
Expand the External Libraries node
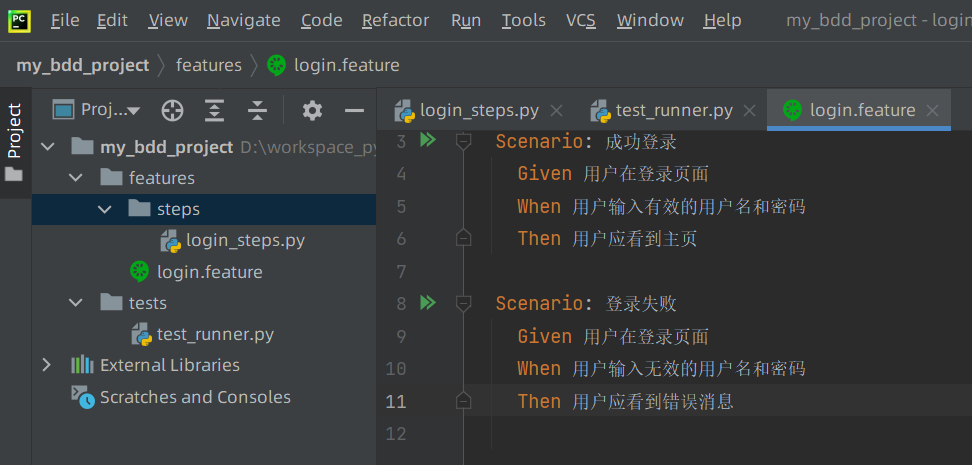[46, 365]
